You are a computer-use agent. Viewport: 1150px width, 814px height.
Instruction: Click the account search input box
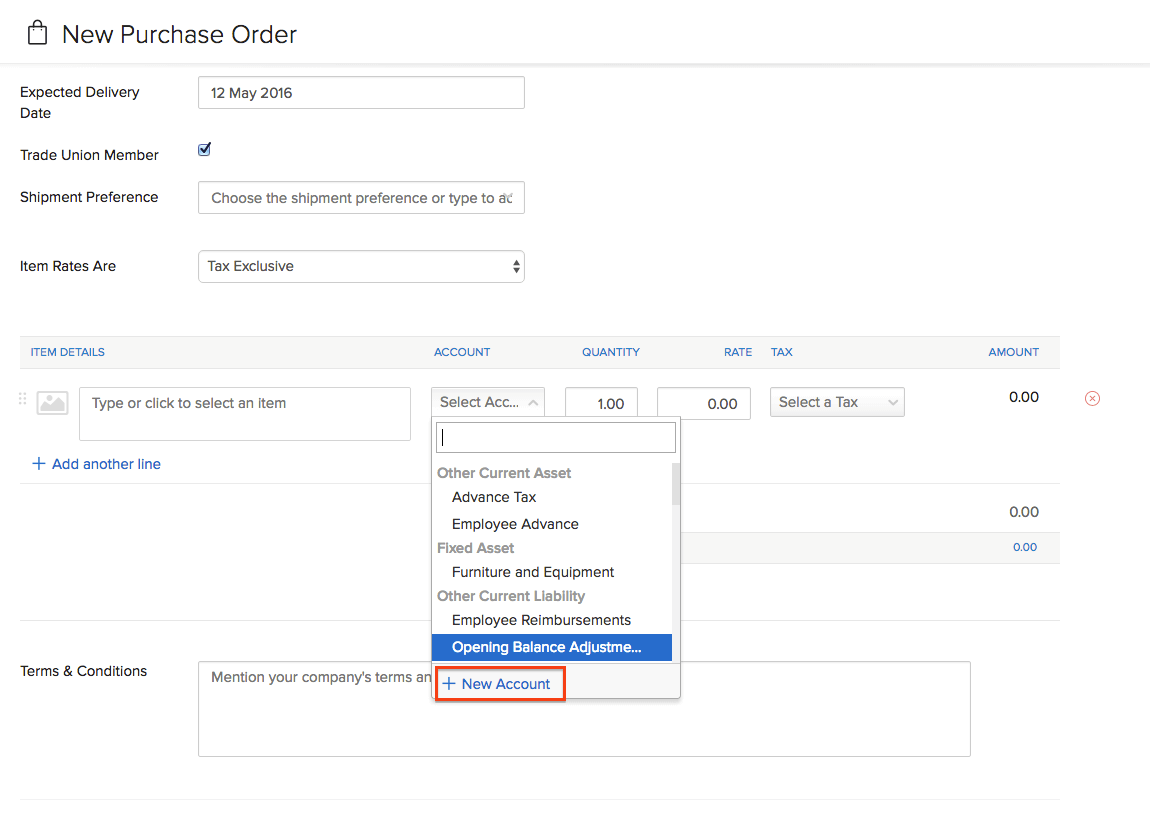tap(555, 437)
